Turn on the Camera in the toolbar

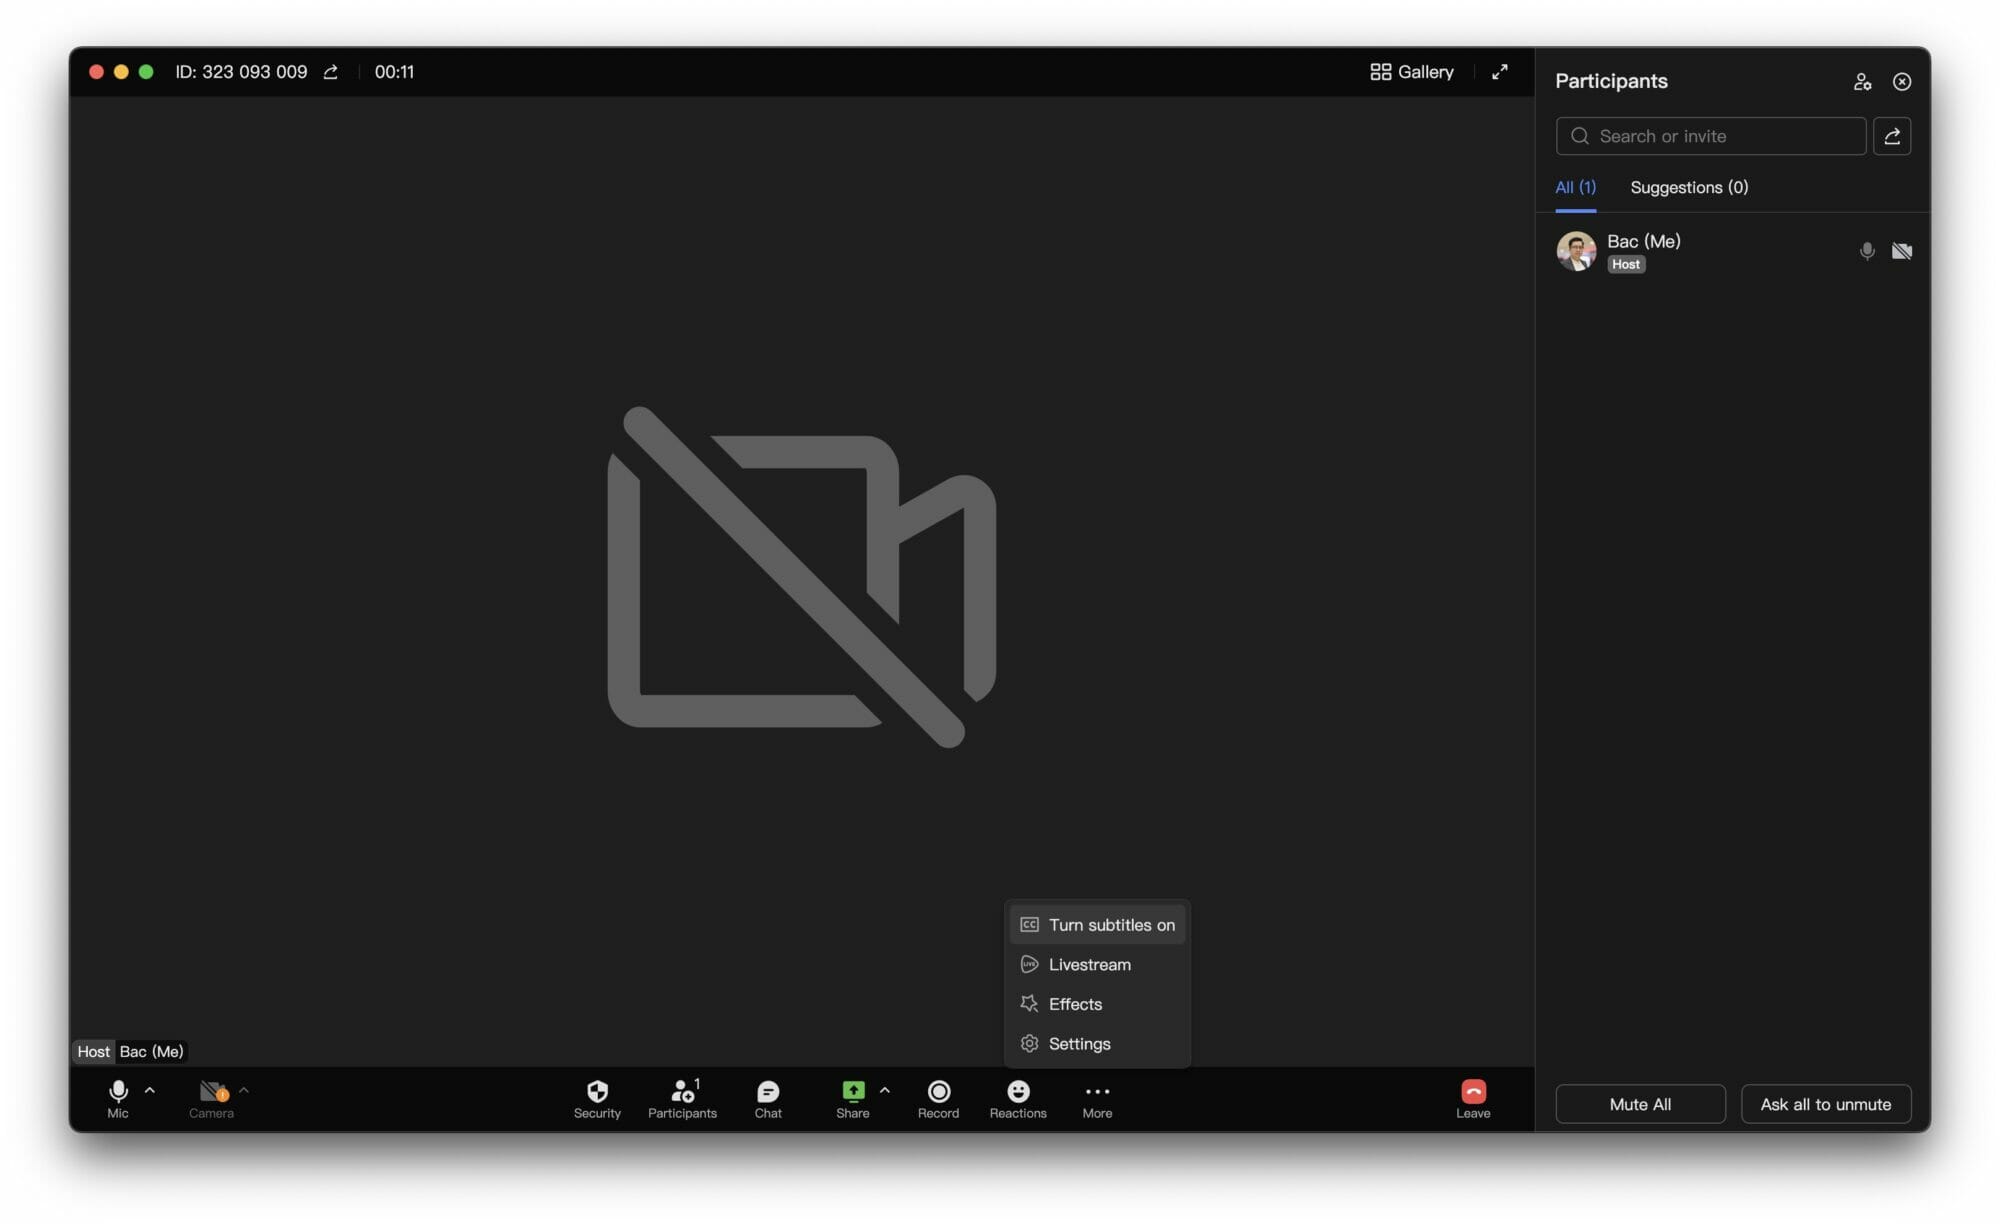click(x=211, y=1098)
